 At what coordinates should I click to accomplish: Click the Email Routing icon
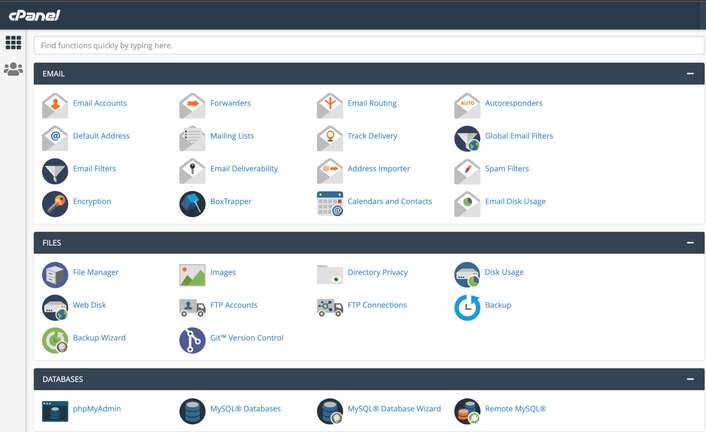[330, 105]
